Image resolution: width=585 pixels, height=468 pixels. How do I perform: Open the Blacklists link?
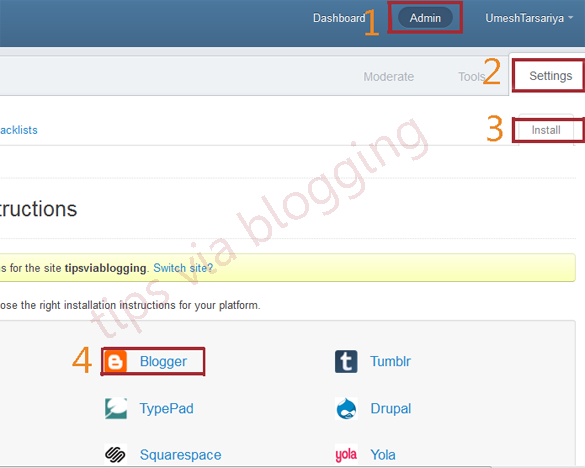(19, 130)
